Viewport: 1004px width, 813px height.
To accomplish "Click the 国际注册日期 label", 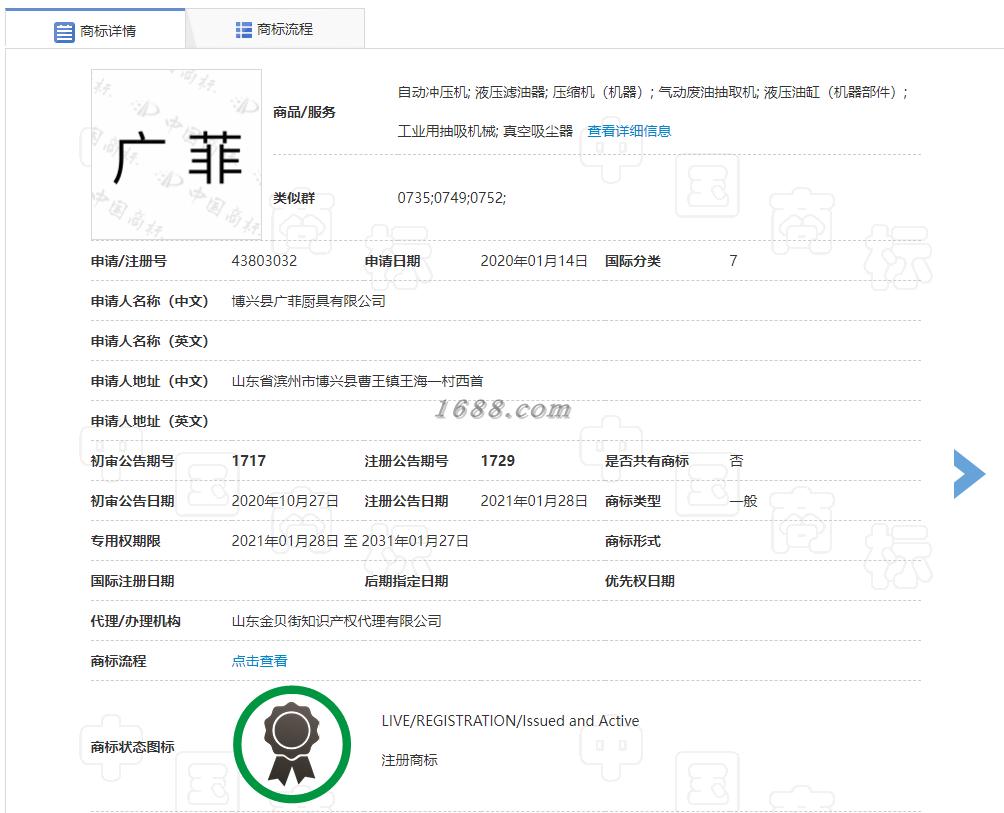I will click(x=133, y=581).
